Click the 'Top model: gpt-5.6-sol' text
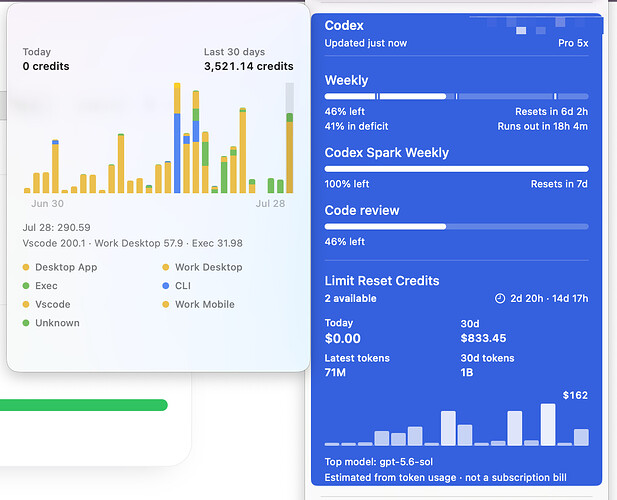This screenshot has width=617, height=500. [379, 462]
